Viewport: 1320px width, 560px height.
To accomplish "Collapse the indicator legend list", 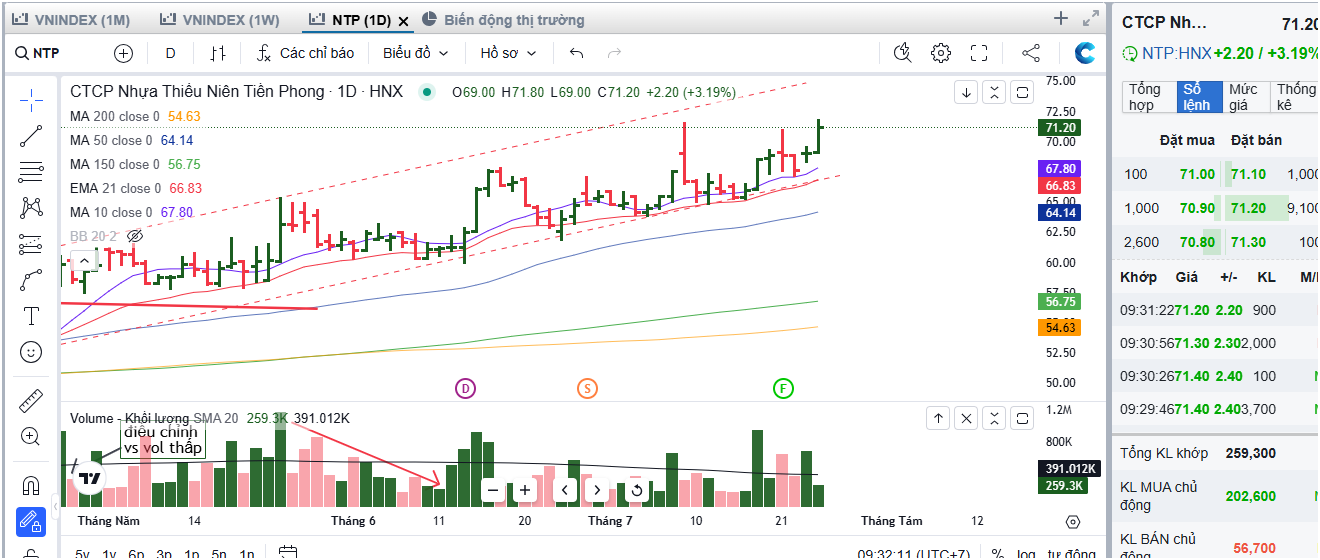I will point(84,262).
